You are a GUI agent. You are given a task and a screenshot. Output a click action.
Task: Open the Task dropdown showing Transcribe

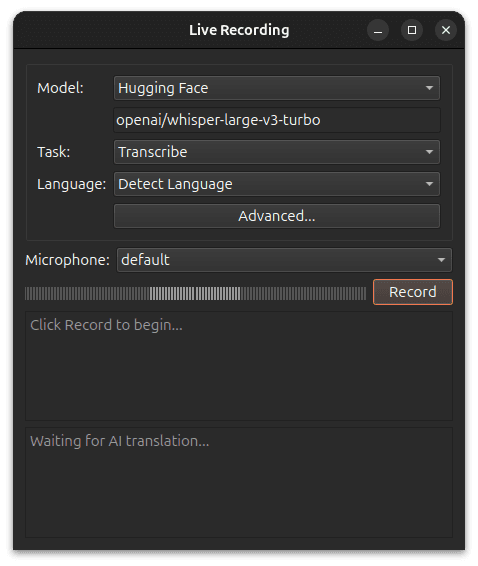point(277,152)
